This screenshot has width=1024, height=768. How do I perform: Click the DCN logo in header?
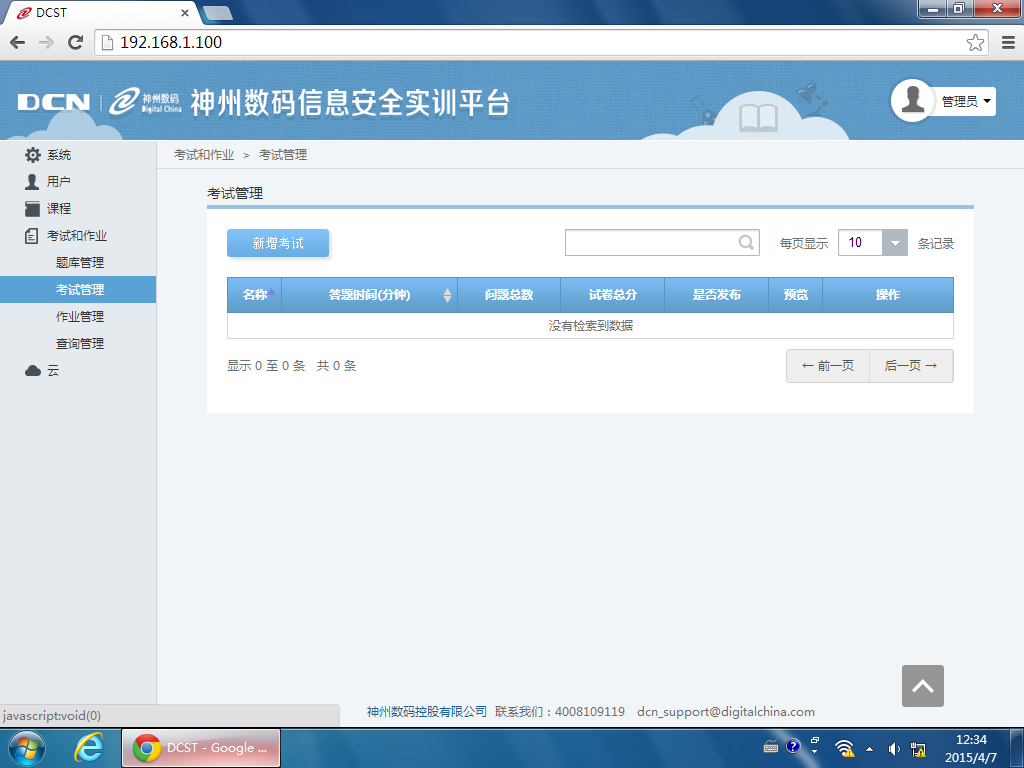(x=54, y=103)
